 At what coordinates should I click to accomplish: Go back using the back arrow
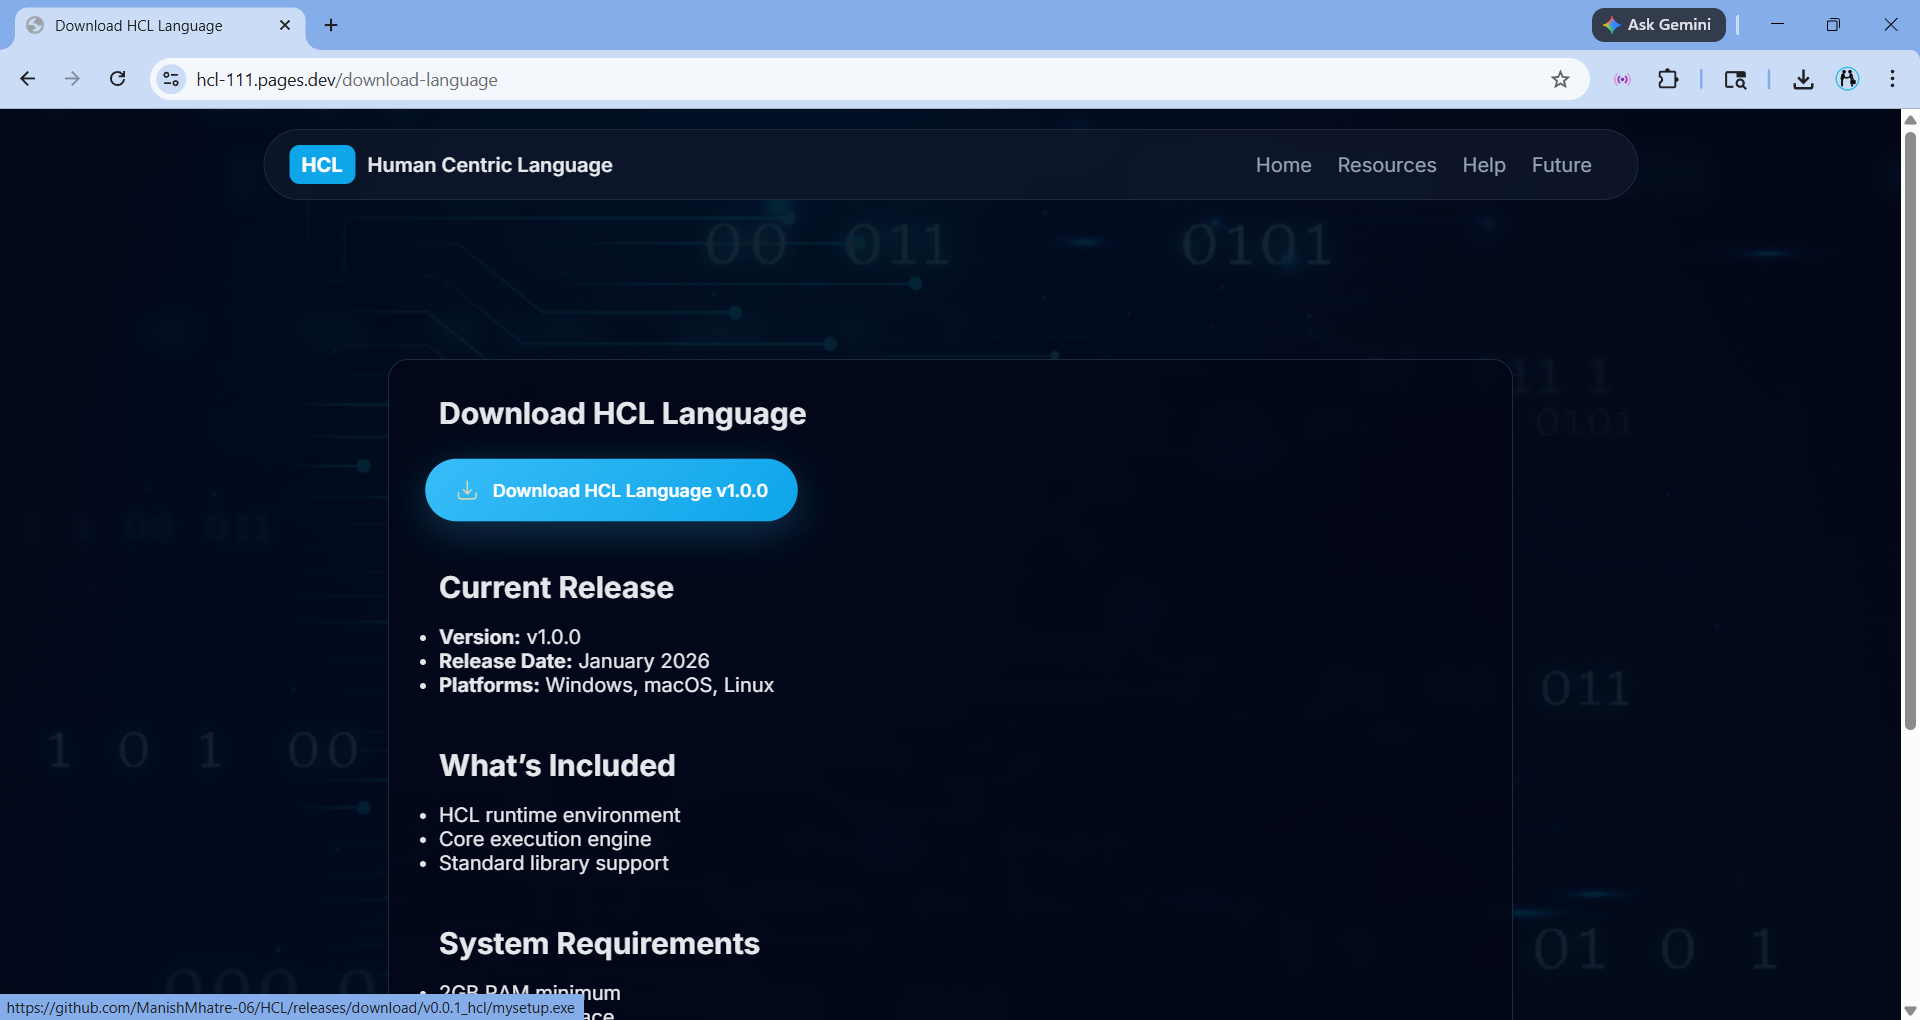pos(27,79)
